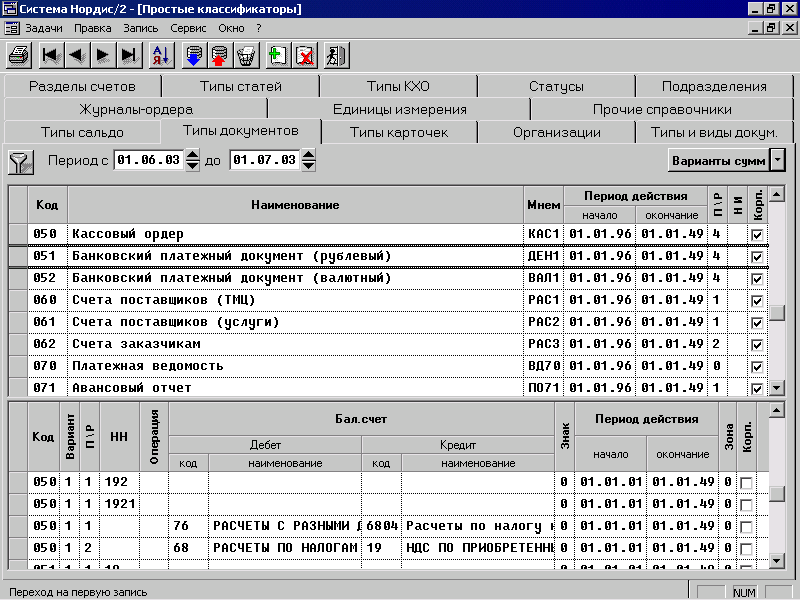
Task: Add a new record with the green plus icon
Action: (278, 55)
